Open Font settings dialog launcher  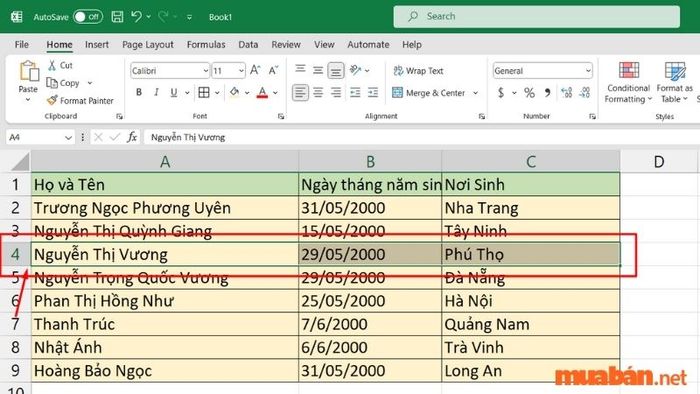(x=281, y=116)
